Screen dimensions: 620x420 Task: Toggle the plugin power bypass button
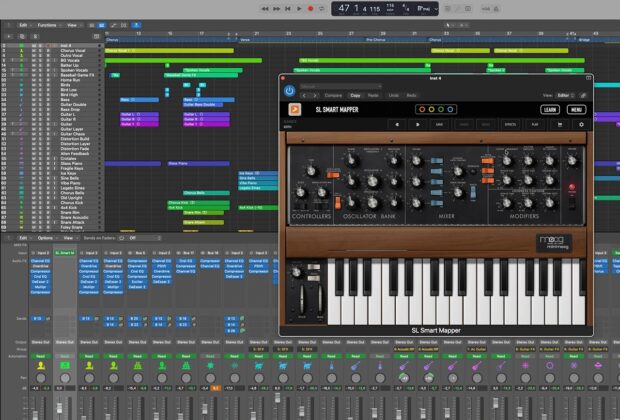click(x=289, y=91)
